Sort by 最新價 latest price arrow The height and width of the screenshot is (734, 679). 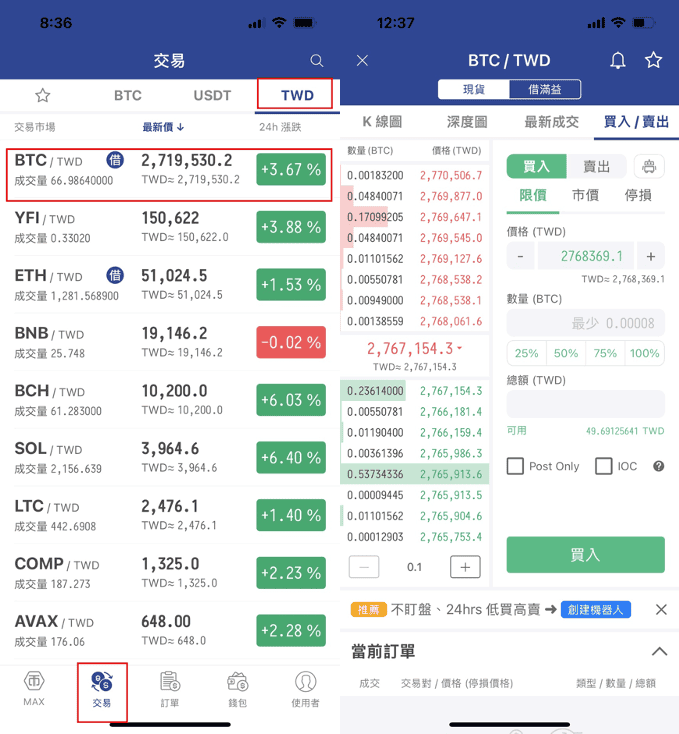[x=163, y=127]
